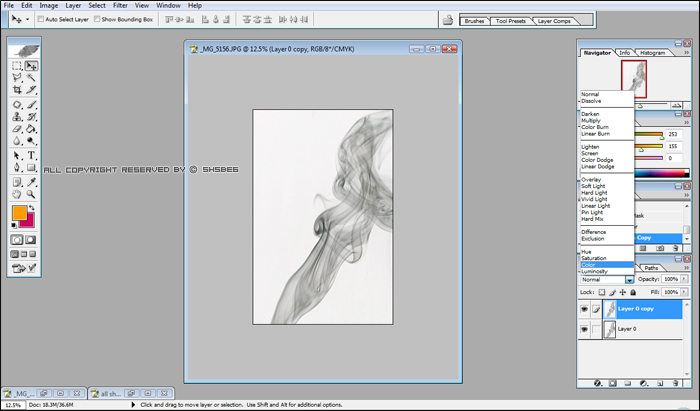Click the orange foreground color swatch

click(19, 213)
